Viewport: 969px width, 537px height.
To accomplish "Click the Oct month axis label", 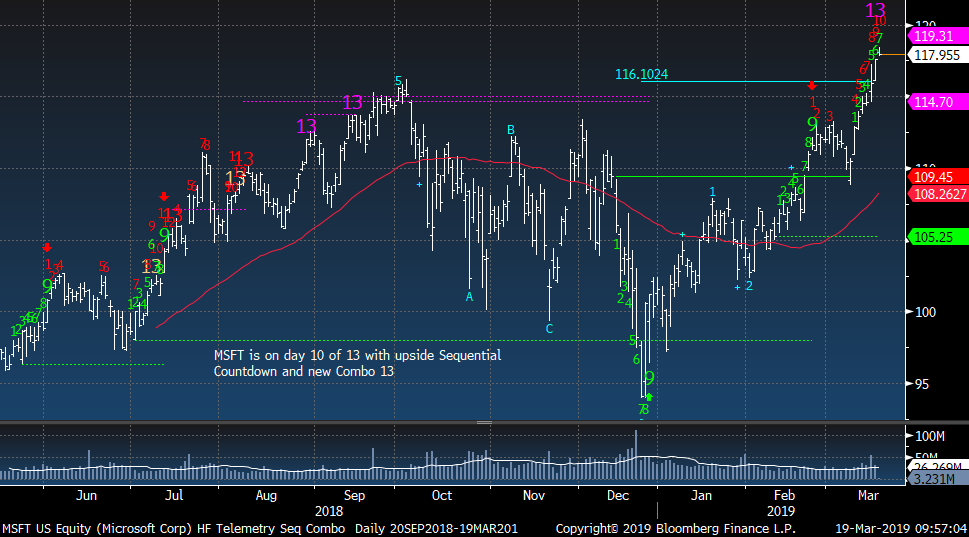I will (x=442, y=496).
